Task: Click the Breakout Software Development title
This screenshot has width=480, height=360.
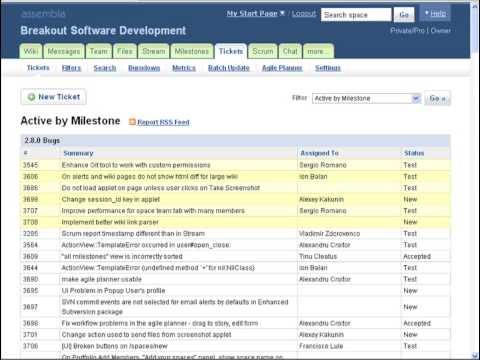Action: click(x=103, y=31)
